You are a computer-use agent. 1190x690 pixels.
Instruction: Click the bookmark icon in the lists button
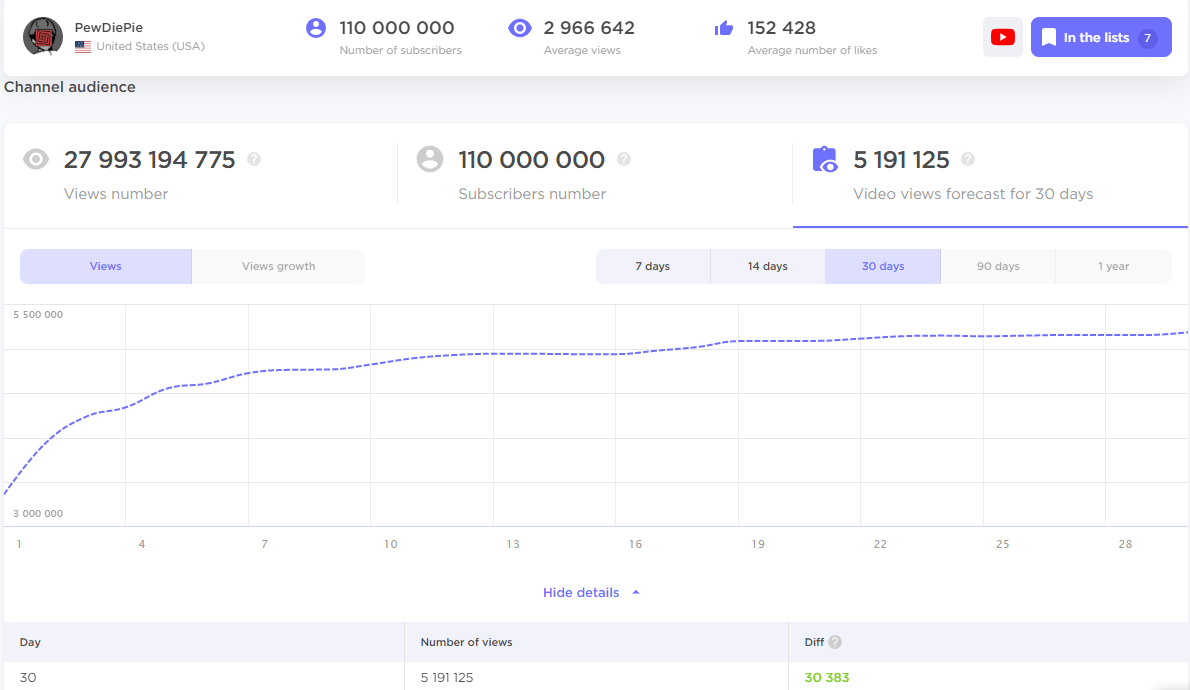tap(1048, 37)
